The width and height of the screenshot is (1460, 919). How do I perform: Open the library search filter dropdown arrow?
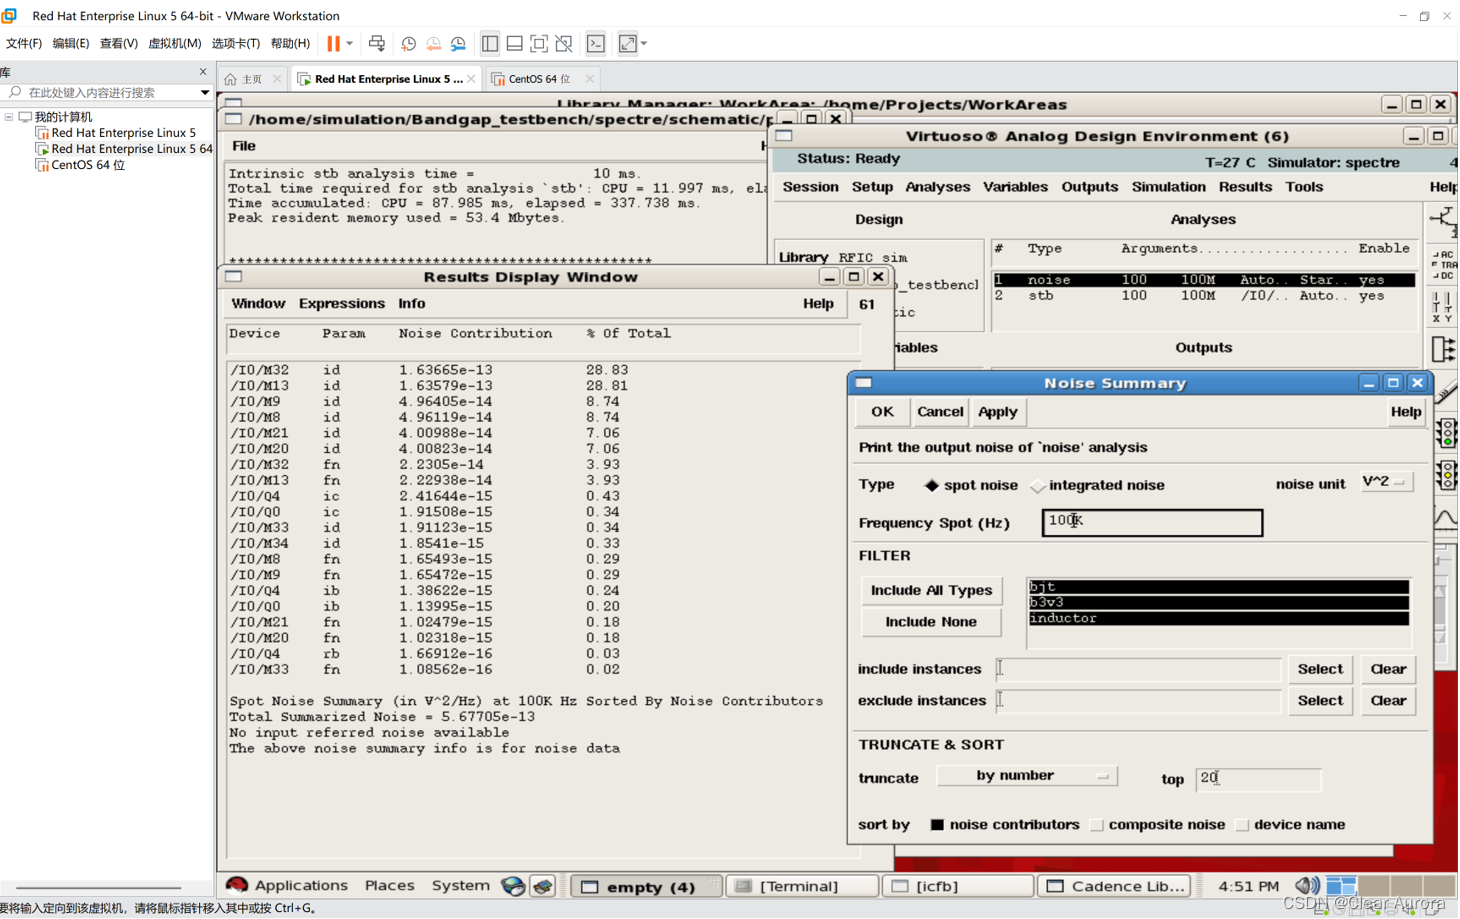(x=205, y=92)
